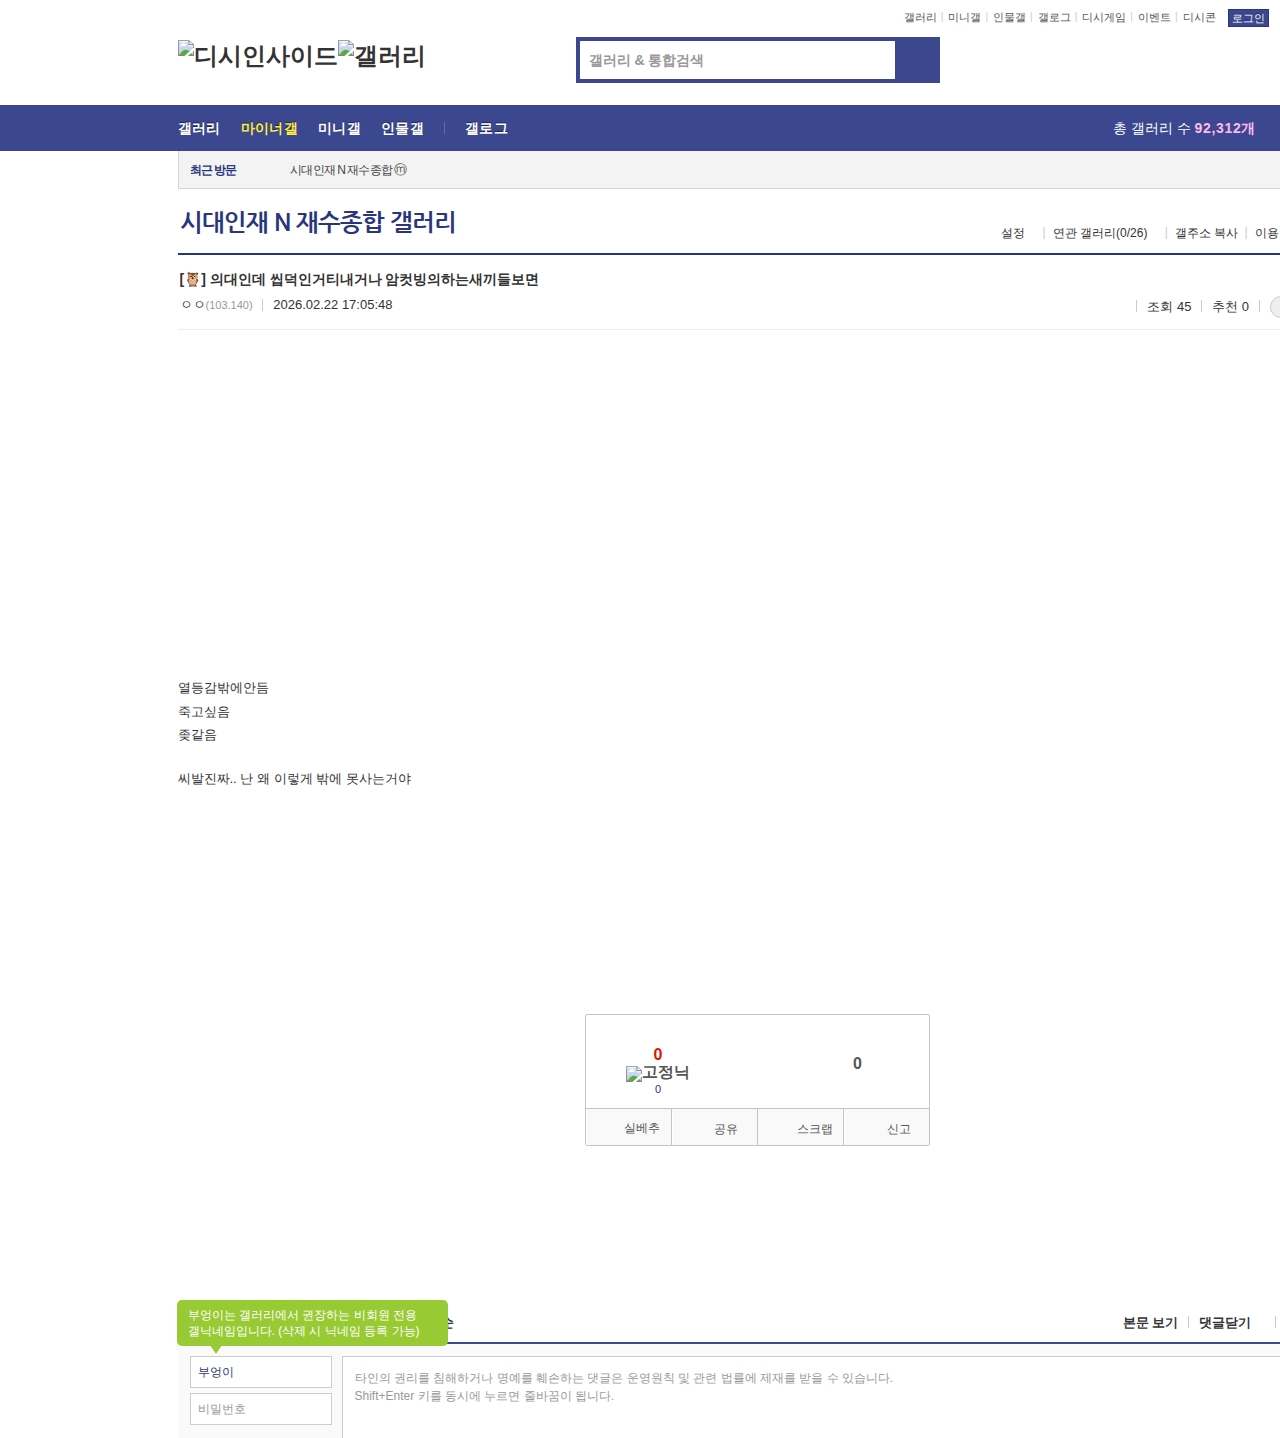Focus the comment text area
Screen dimensions: 1280x1438
click(811, 1397)
